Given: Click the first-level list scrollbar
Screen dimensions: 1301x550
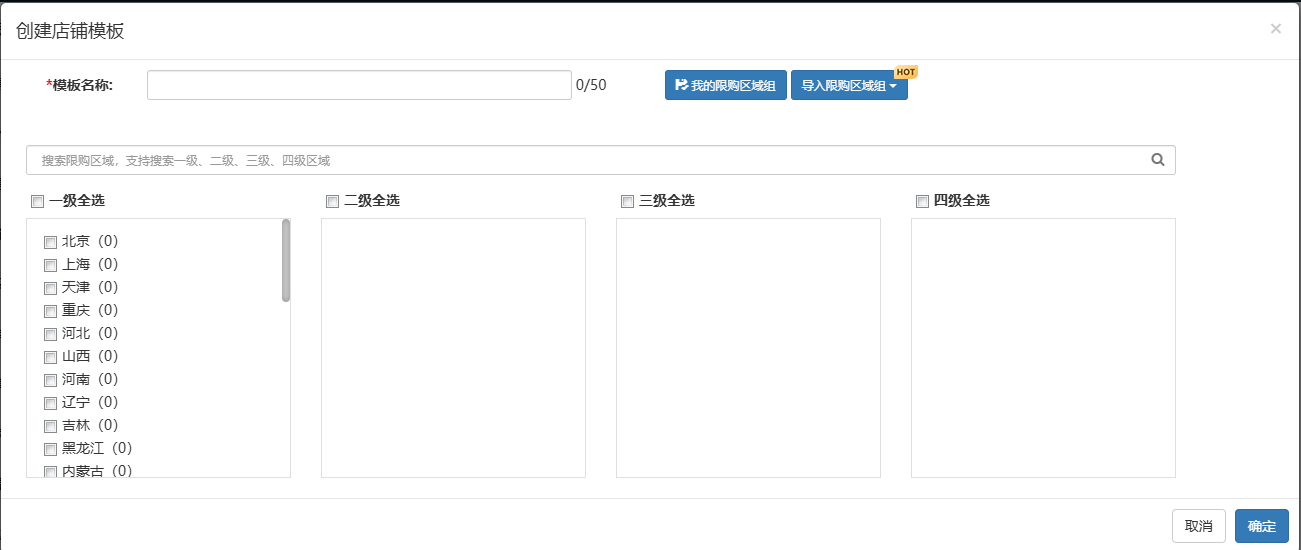Looking at the screenshot, I should pos(286,260).
